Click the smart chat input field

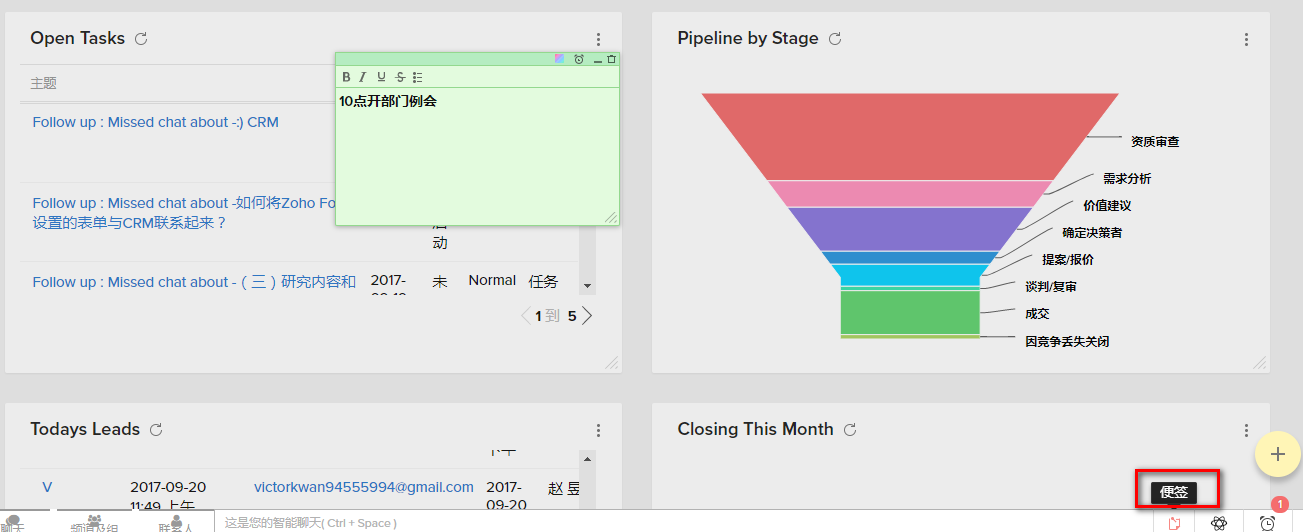pos(600,523)
